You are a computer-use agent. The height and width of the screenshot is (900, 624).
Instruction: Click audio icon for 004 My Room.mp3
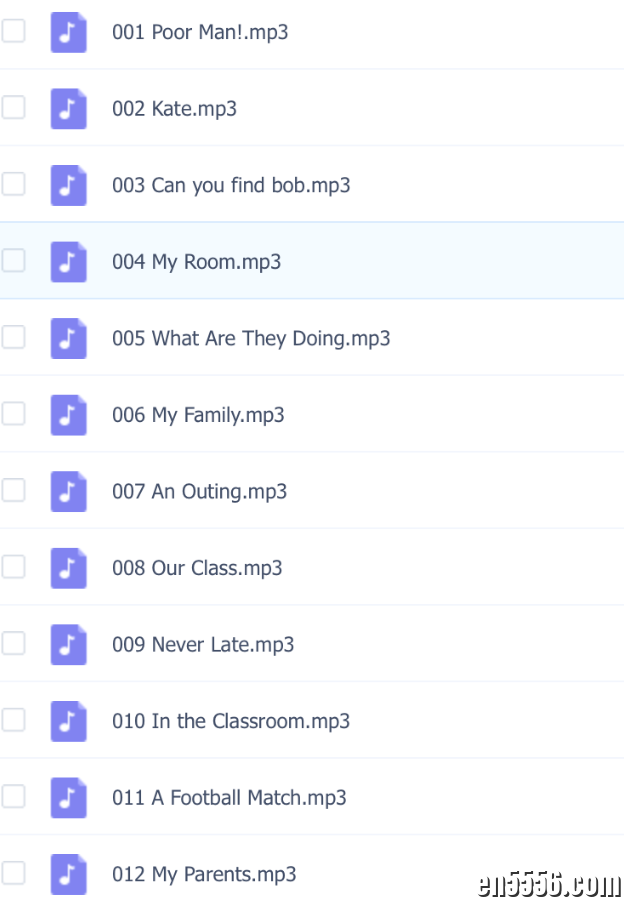[x=68, y=261]
